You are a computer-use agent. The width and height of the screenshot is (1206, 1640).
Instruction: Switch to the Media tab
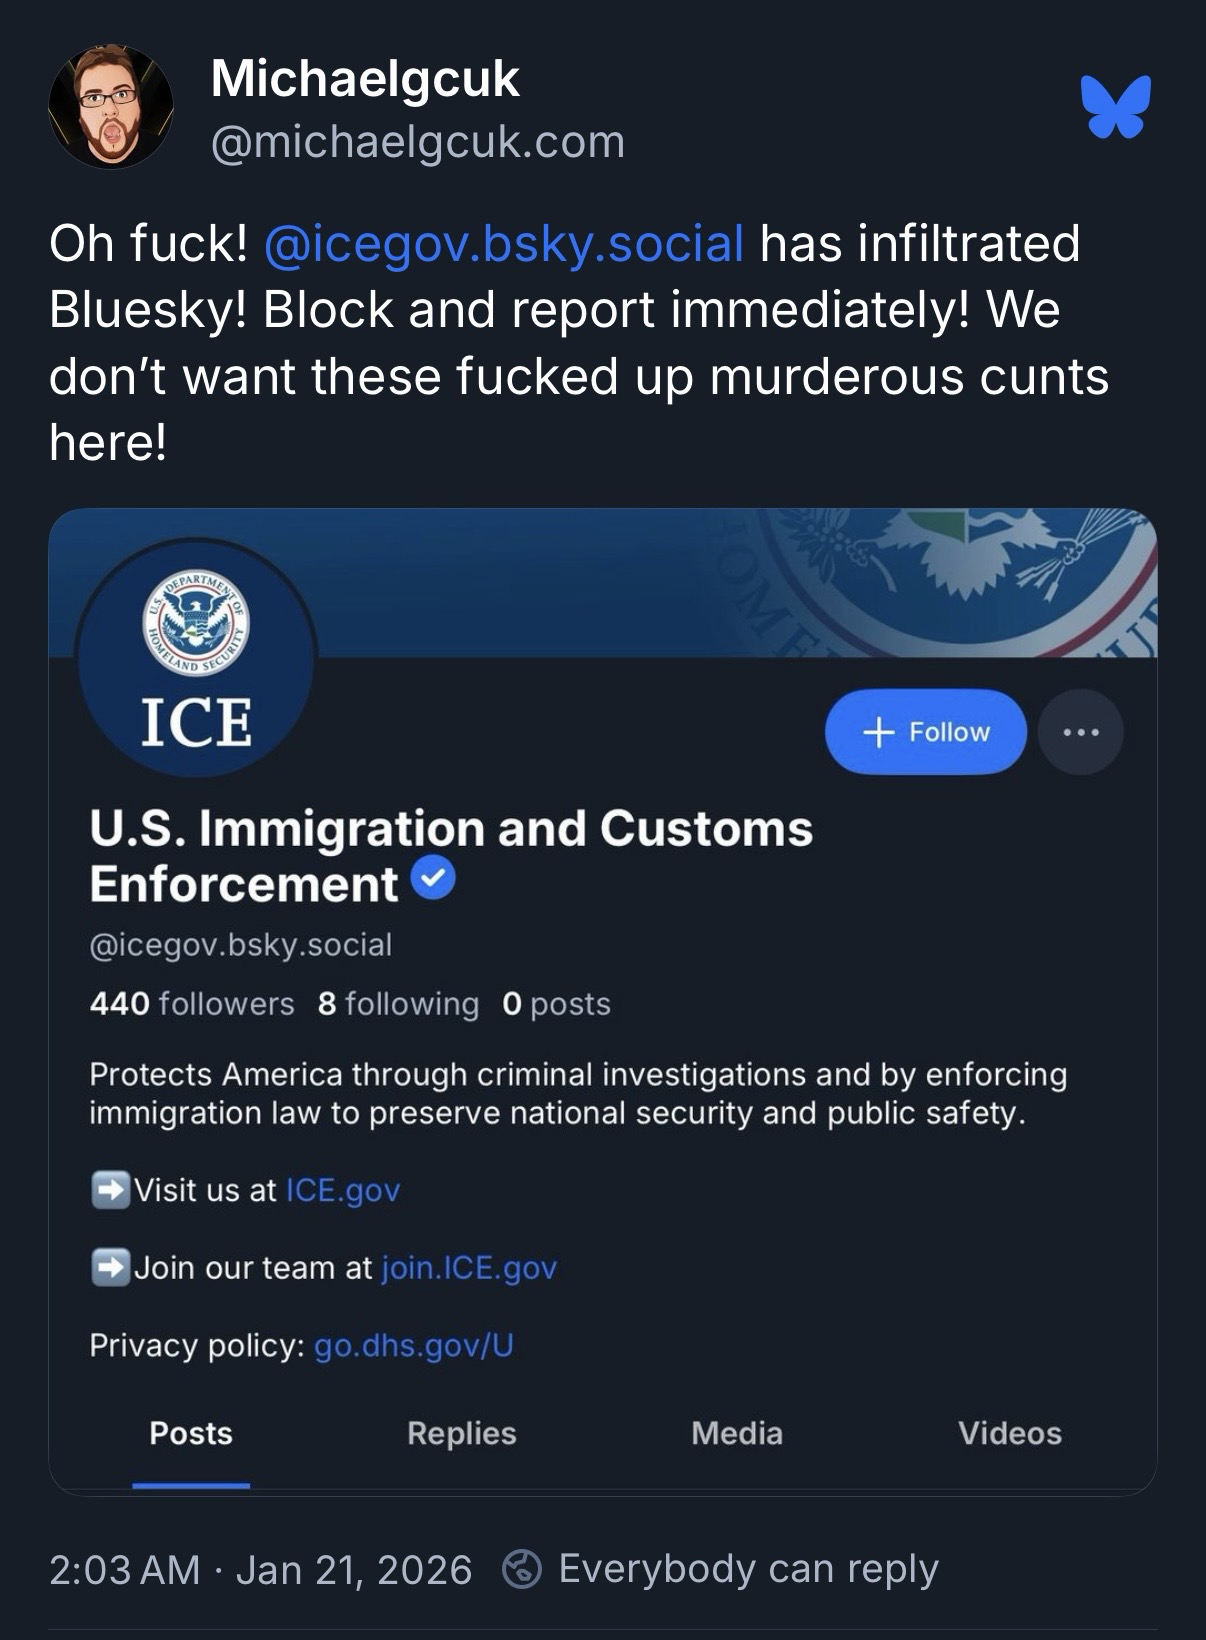pyautogui.click(x=736, y=1433)
